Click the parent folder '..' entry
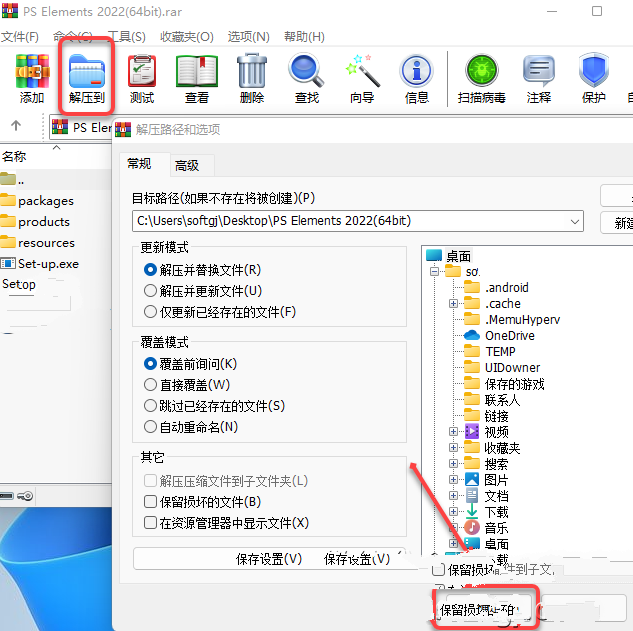 tap(12, 180)
